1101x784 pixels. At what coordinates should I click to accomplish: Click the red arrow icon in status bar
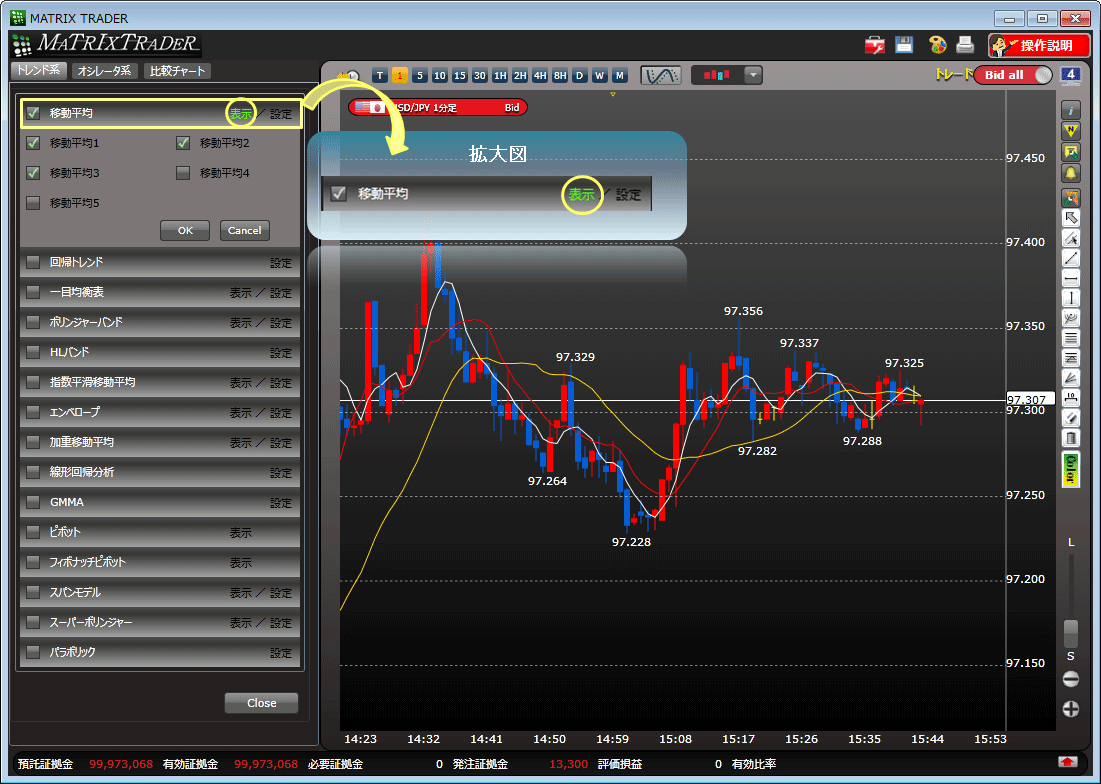(x=1068, y=762)
